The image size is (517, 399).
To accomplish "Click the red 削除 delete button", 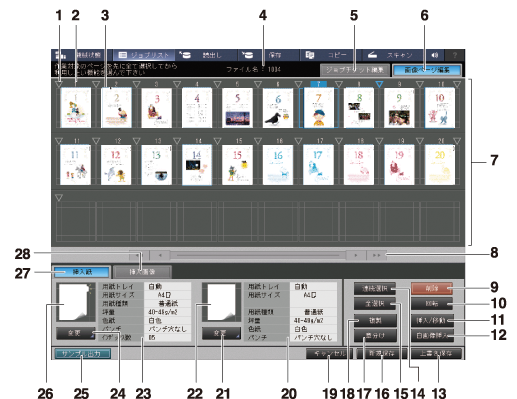I will point(432,289).
